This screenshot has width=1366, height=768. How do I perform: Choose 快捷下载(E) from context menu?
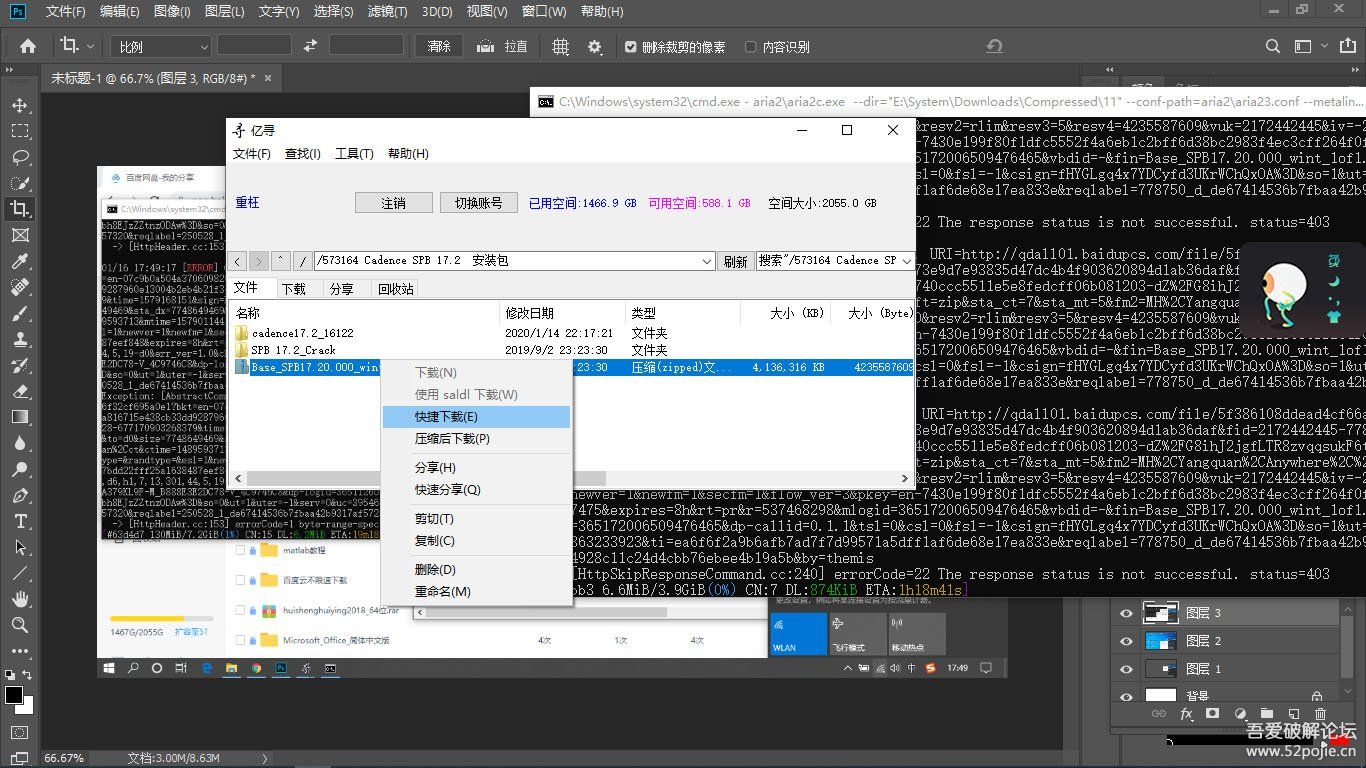point(476,417)
